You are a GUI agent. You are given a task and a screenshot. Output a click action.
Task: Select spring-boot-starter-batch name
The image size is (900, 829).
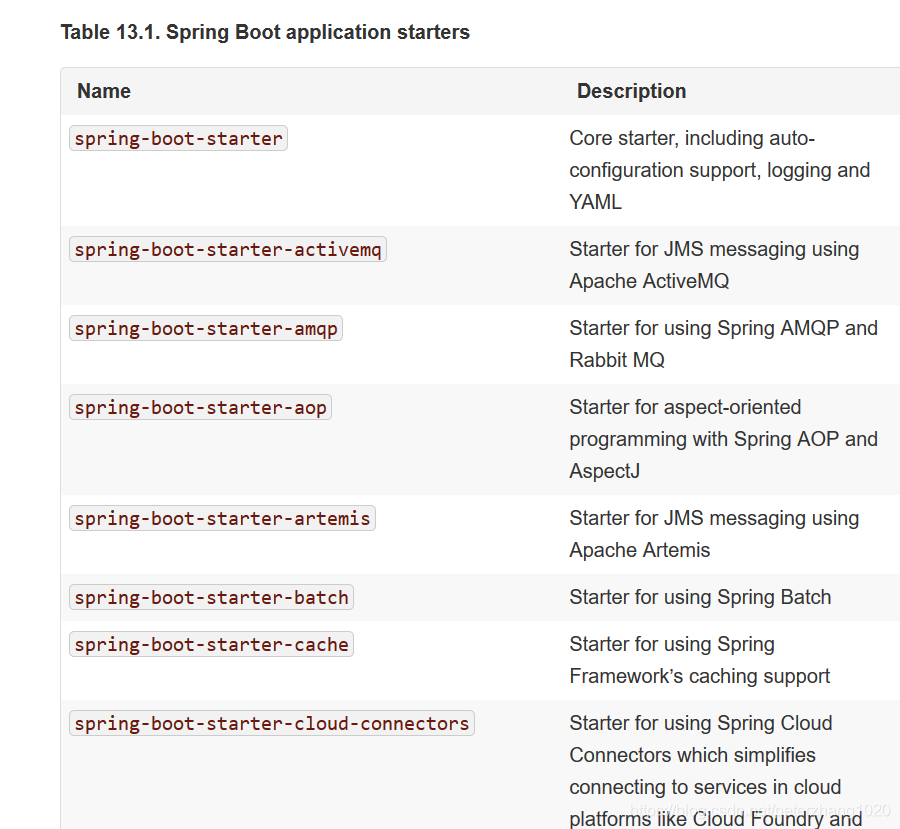(x=211, y=597)
